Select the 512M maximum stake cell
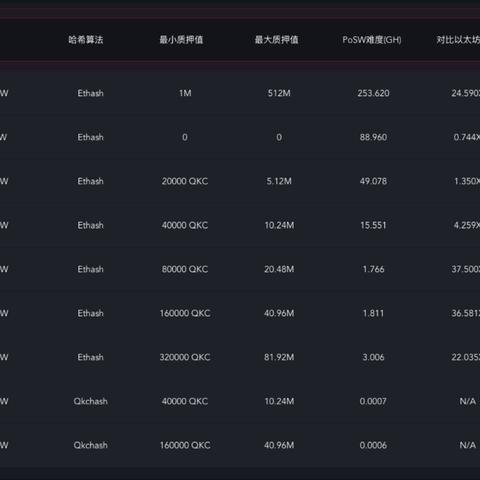Screen dimensions: 480x480 tap(279, 93)
